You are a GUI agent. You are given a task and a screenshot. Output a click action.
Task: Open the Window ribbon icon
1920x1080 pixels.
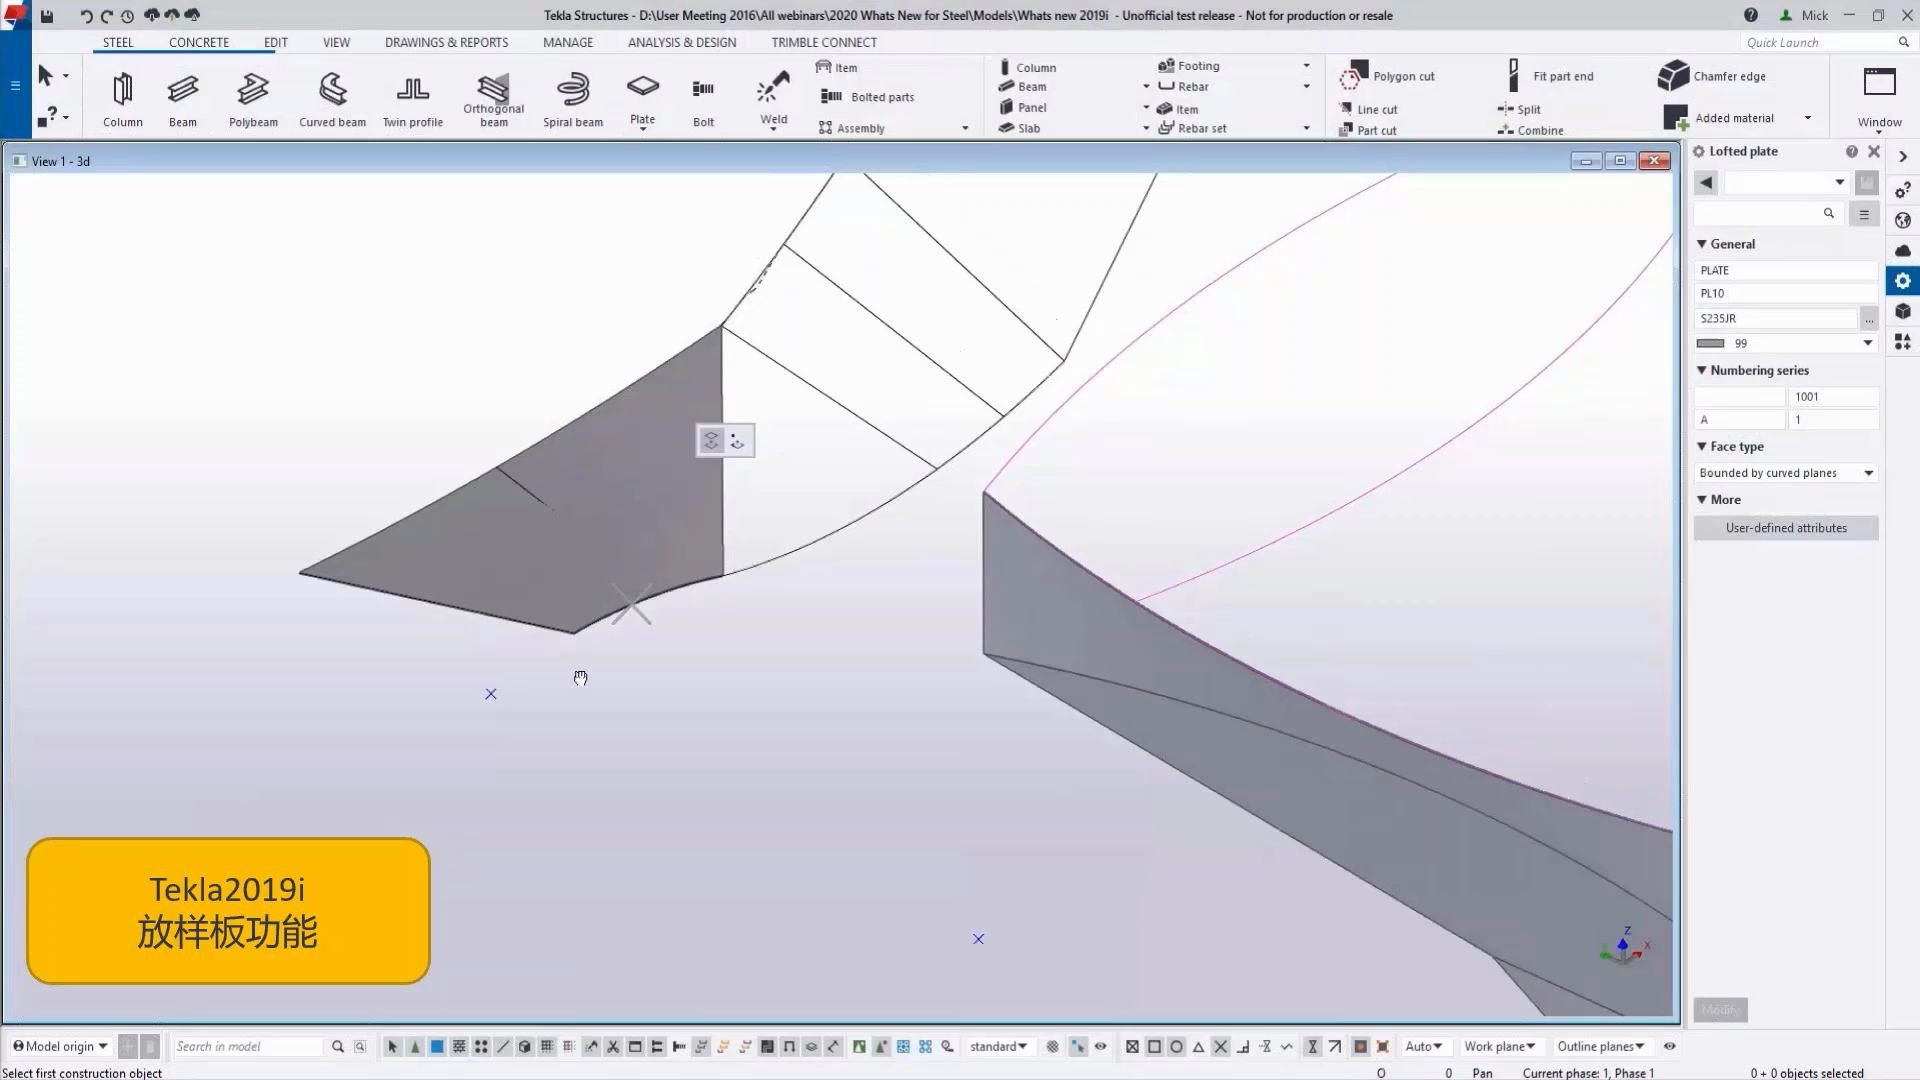coord(1879,97)
